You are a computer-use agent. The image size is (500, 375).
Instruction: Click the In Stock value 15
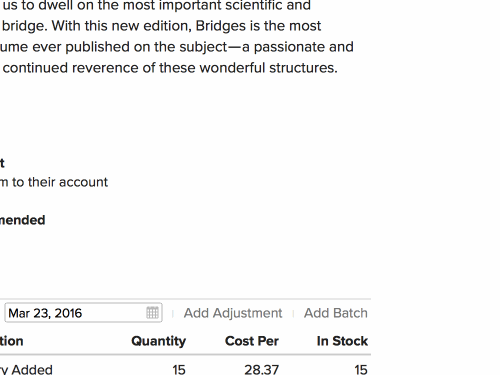[361, 369]
